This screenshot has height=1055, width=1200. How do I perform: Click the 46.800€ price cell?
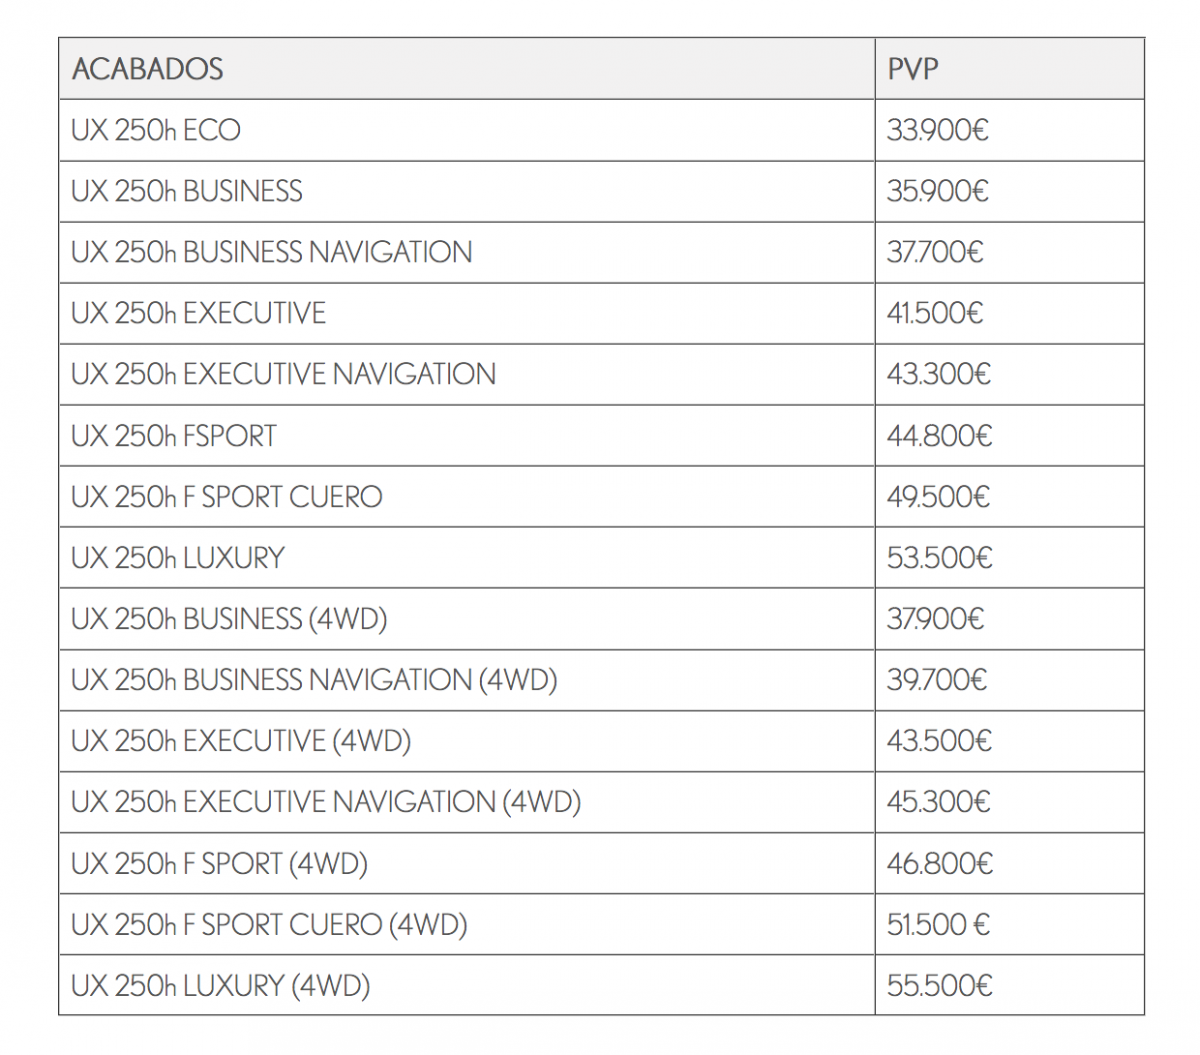click(939, 863)
